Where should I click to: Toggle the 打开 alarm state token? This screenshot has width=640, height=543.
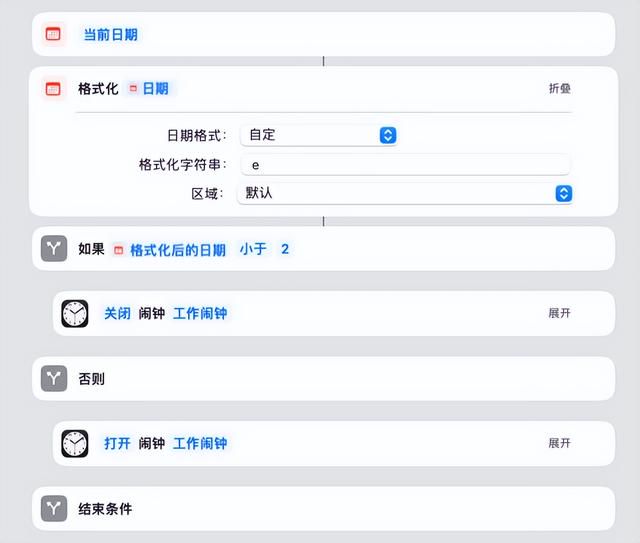pos(117,443)
